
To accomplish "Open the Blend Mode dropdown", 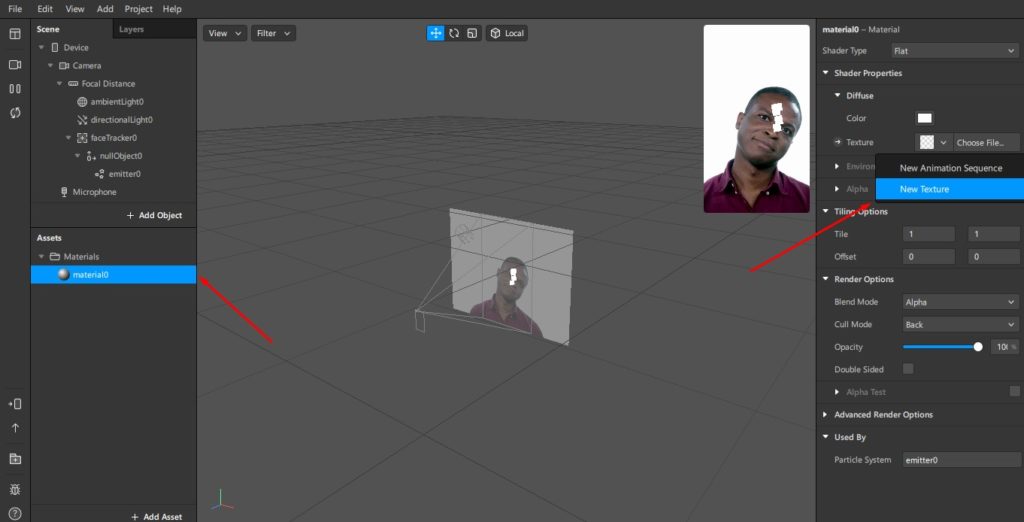I will click(x=959, y=302).
